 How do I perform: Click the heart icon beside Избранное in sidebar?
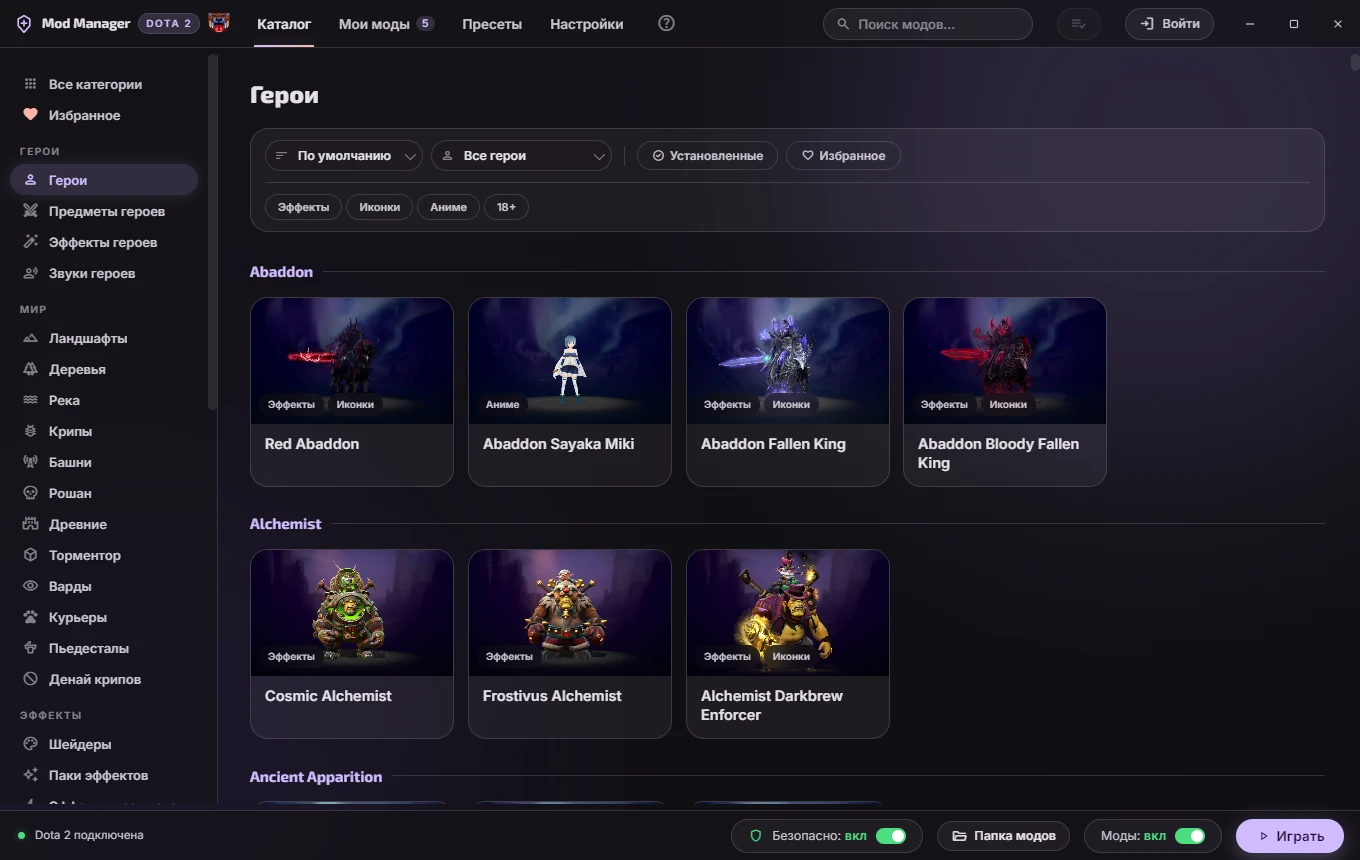[30, 116]
